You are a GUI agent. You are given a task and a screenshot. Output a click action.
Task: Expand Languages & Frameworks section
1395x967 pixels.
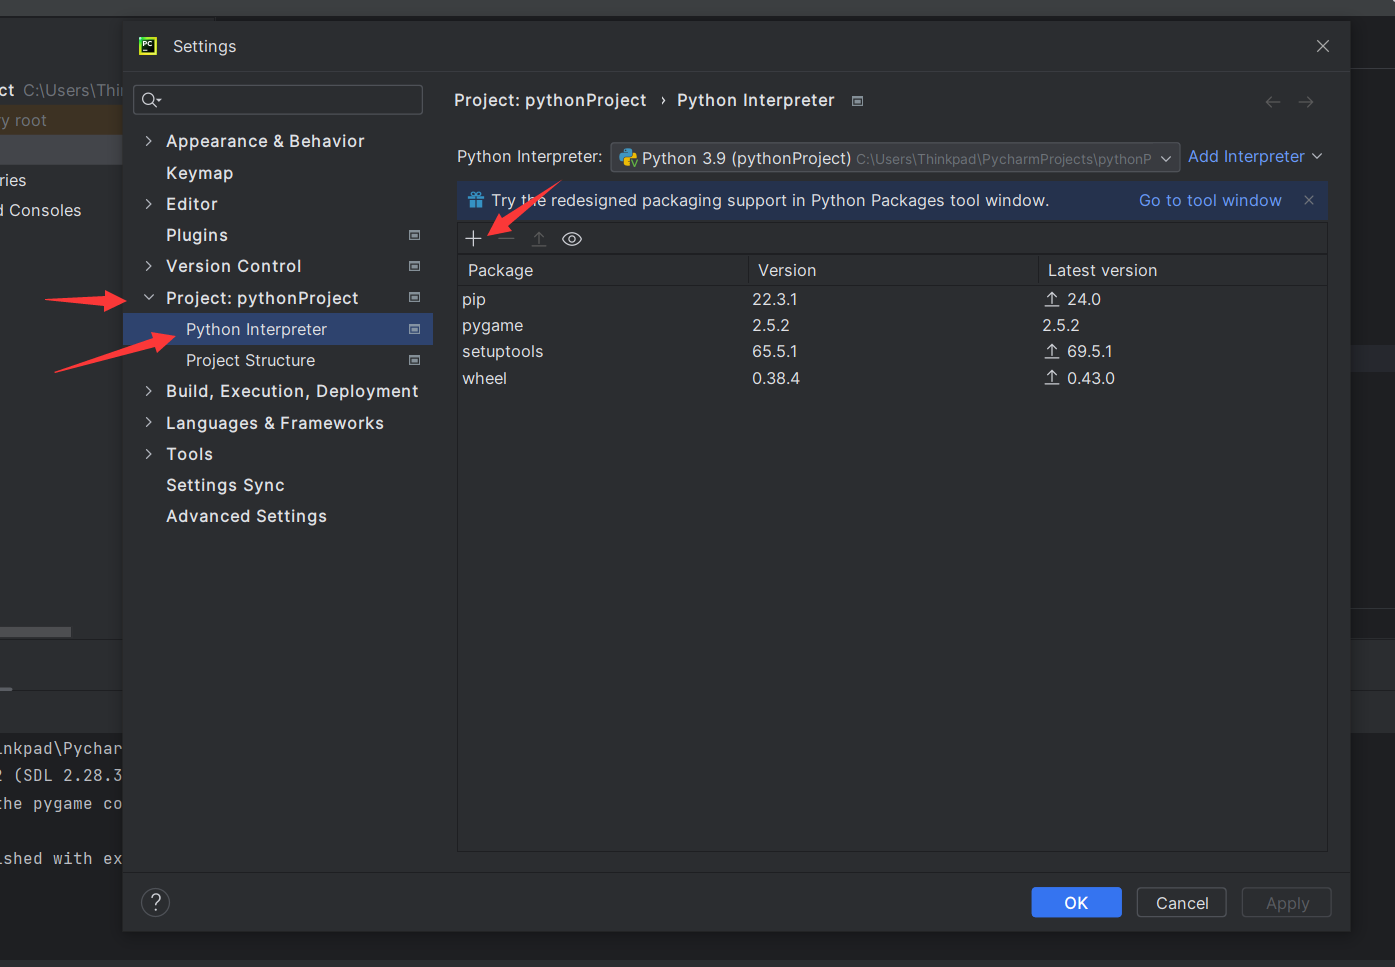pyautogui.click(x=149, y=423)
